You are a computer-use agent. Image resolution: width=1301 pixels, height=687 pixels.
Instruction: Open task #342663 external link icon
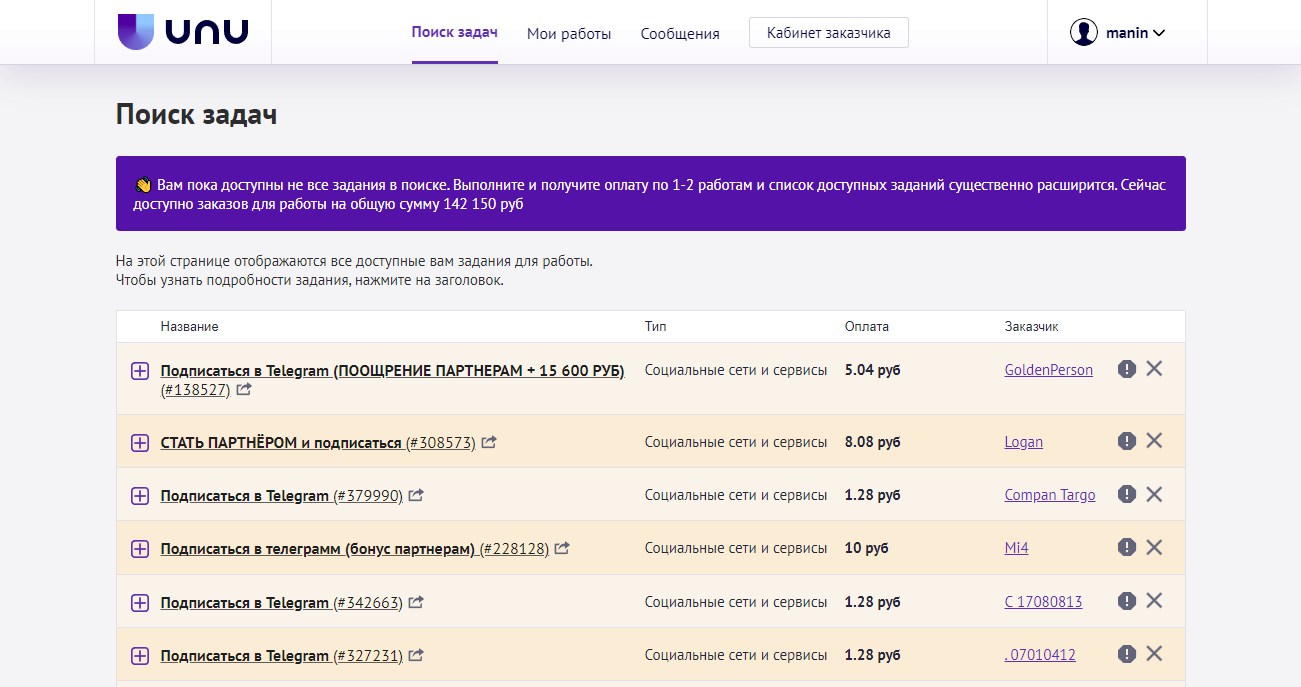[x=416, y=602]
